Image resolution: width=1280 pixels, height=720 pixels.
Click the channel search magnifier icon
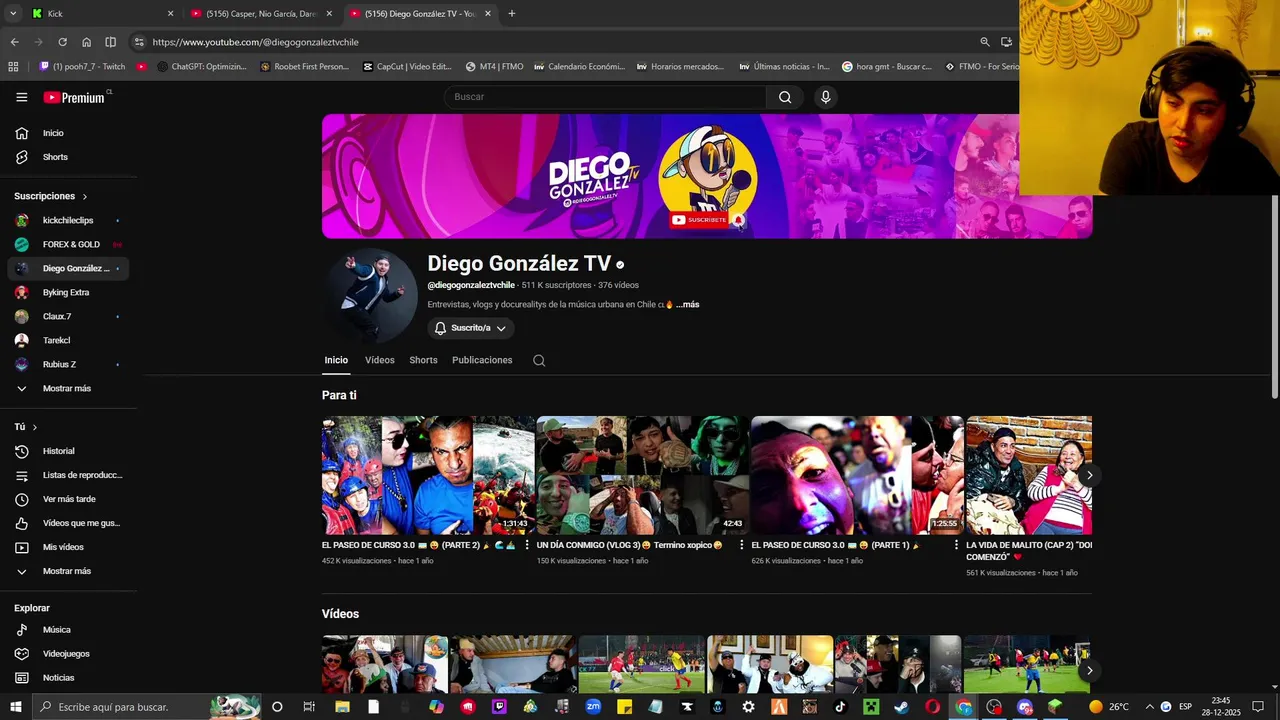[539, 361]
